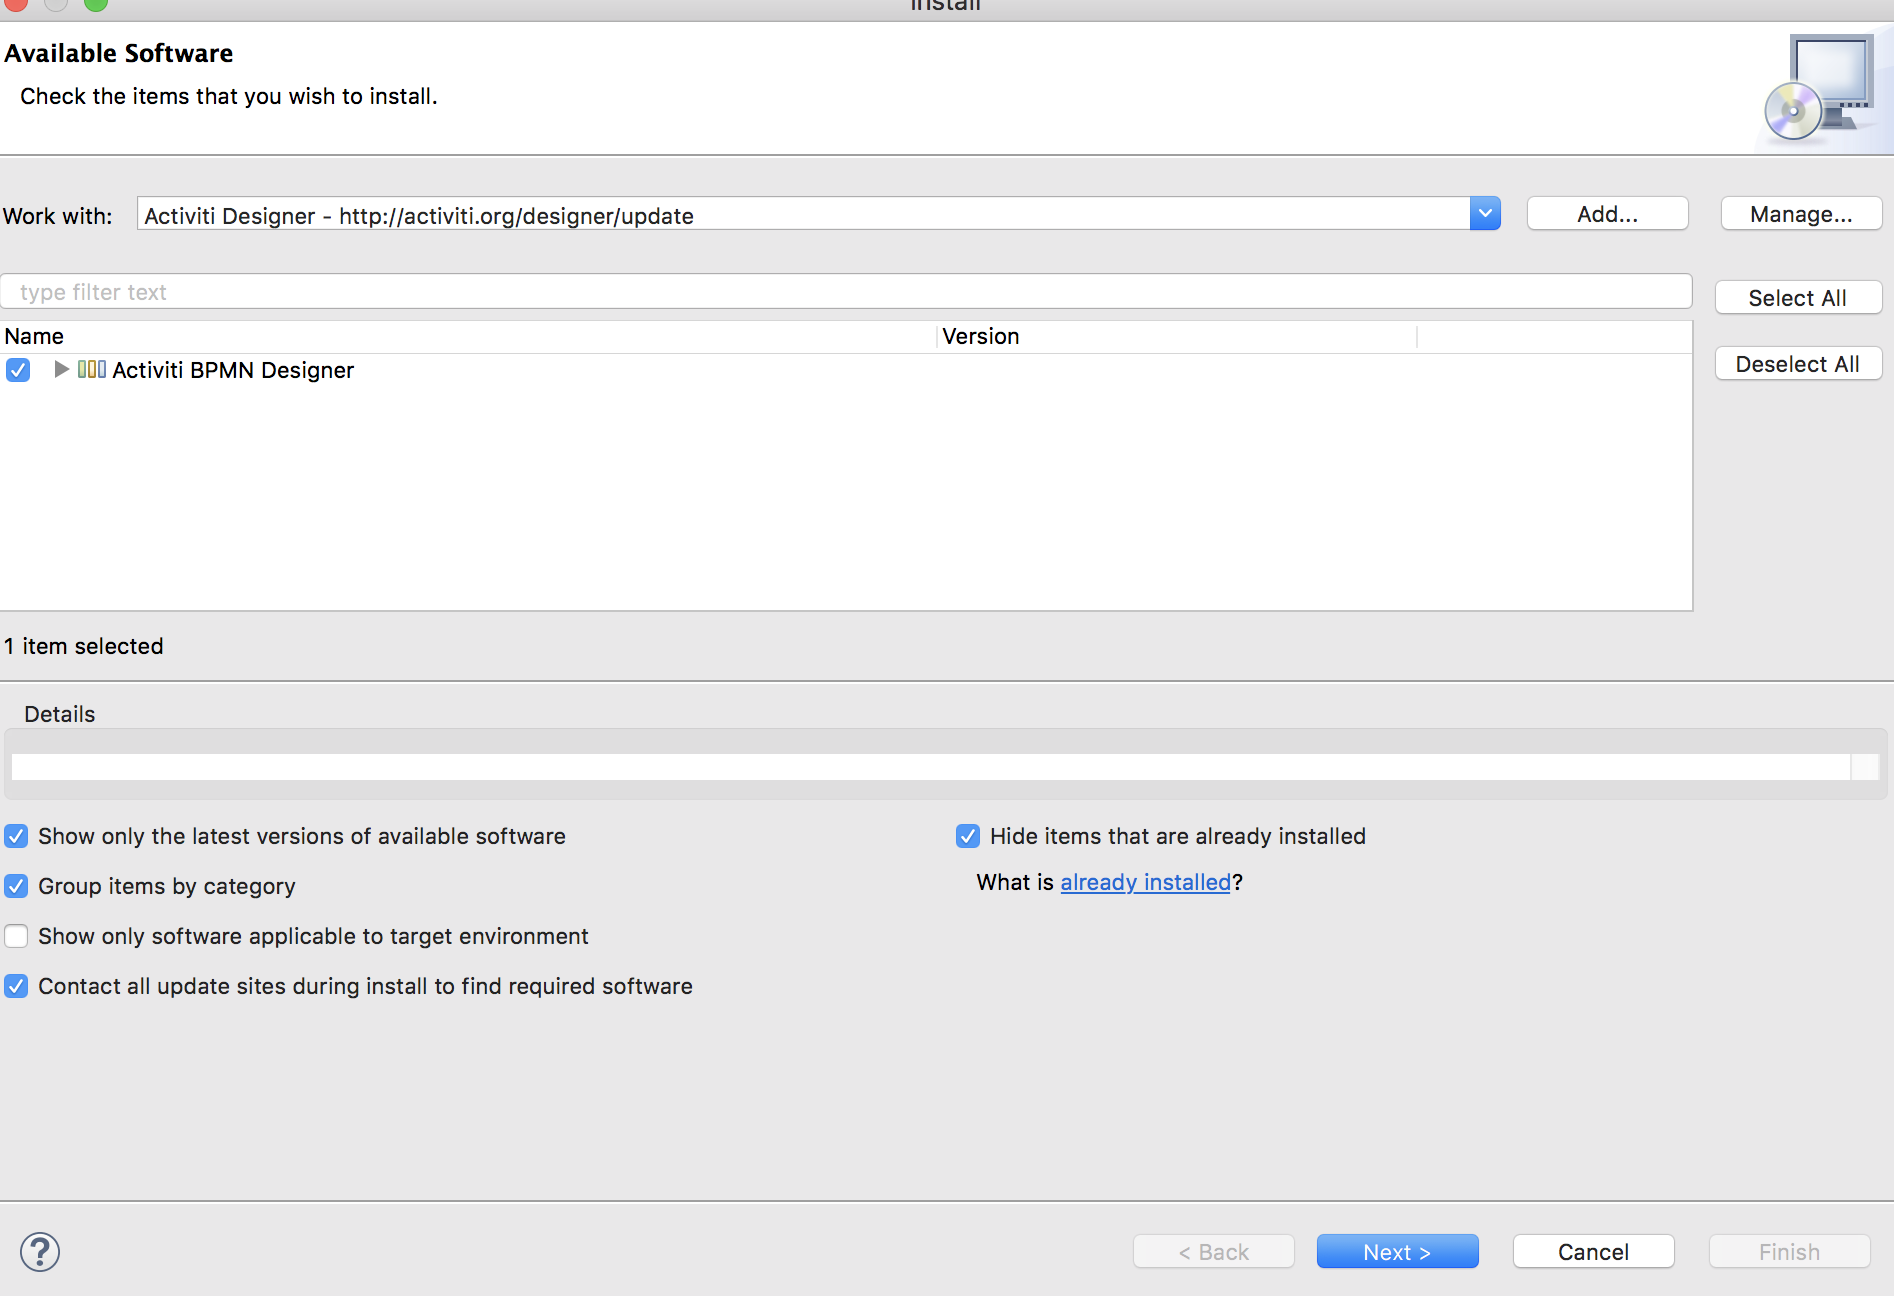Proceed with the Next > button
The width and height of the screenshot is (1894, 1296).
1397,1252
